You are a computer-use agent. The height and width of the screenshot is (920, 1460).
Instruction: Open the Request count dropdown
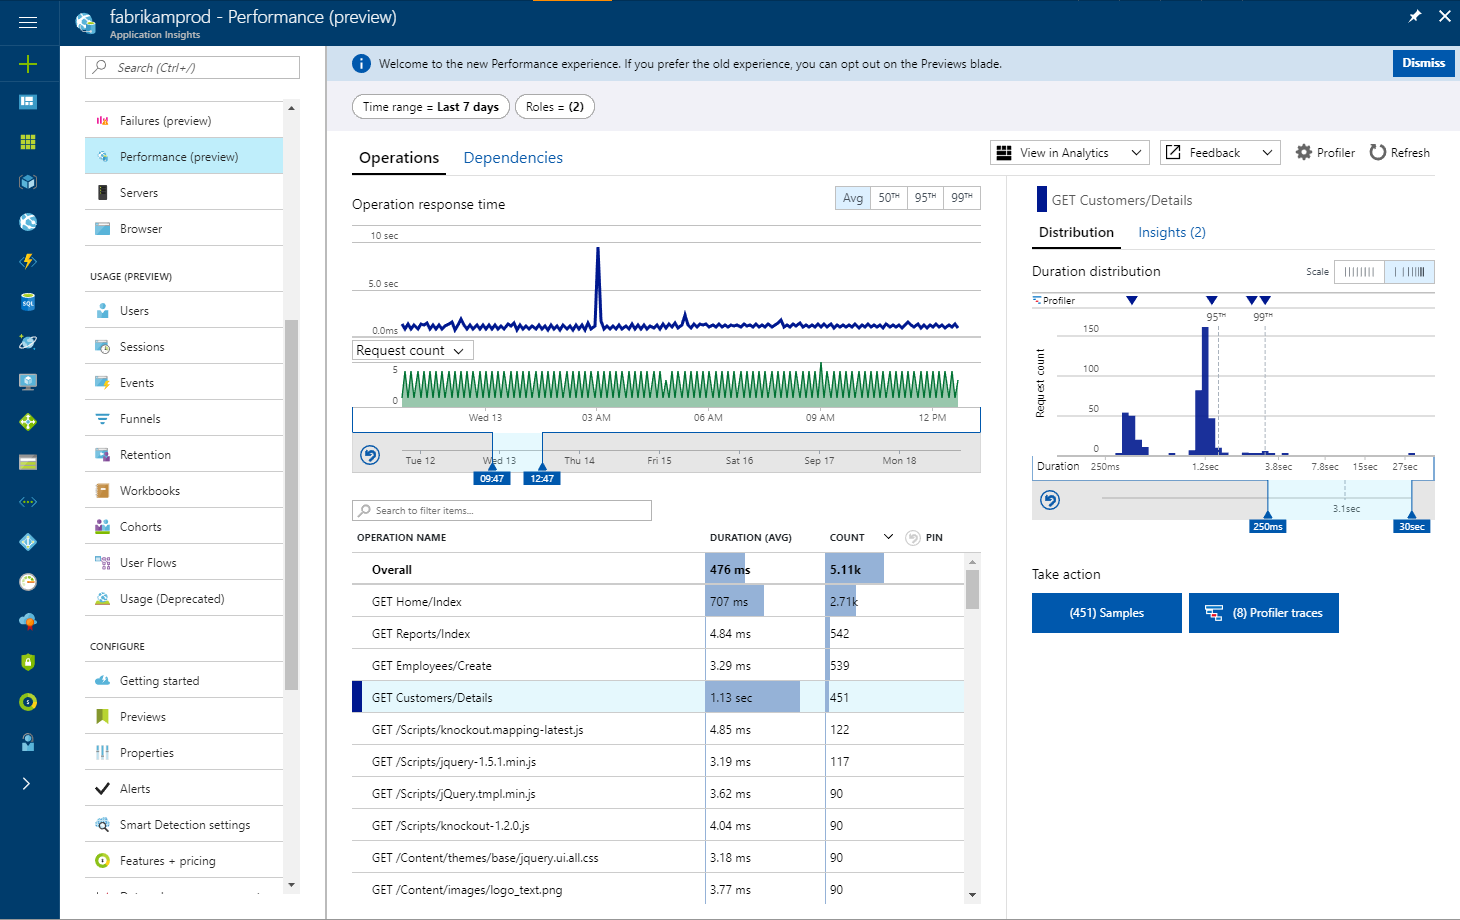coord(412,351)
